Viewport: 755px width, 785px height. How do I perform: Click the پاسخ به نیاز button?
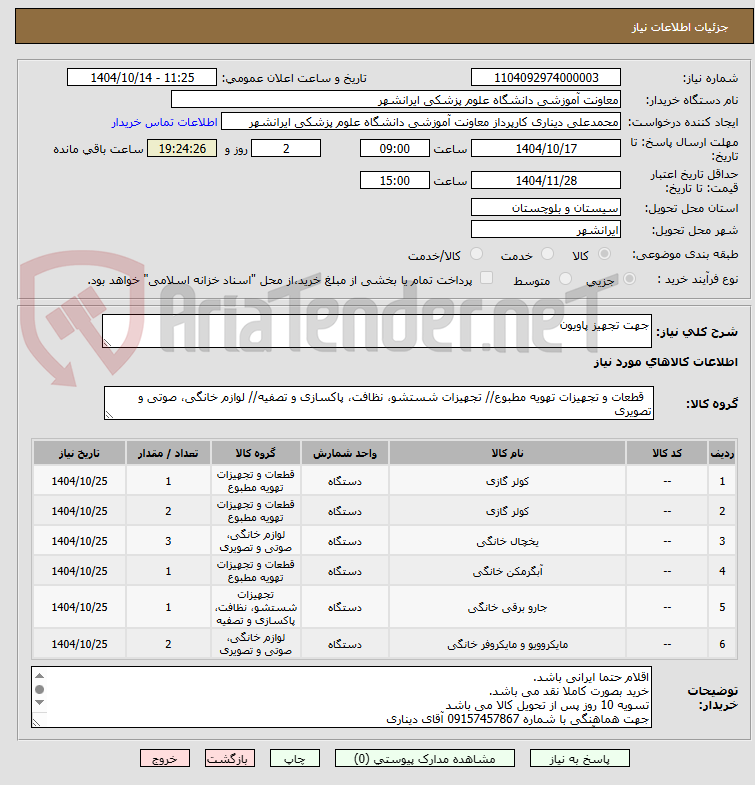[579, 758]
